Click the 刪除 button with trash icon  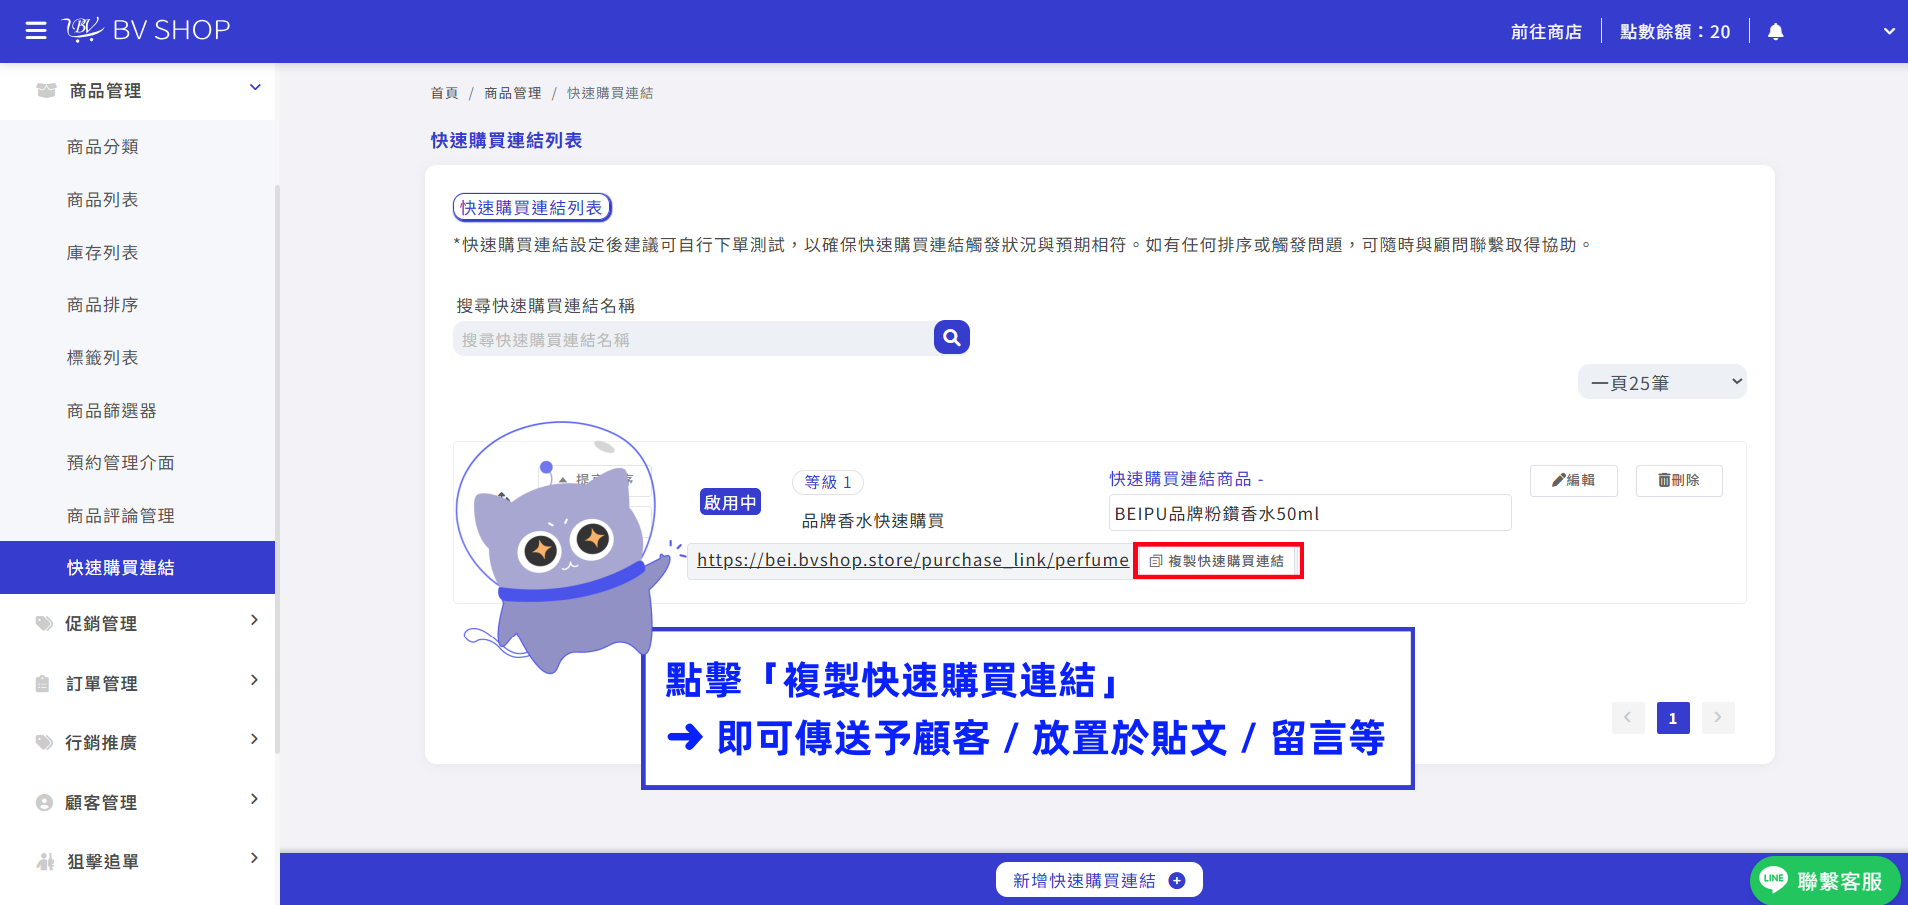pyautogui.click(x=1679, y=480)
